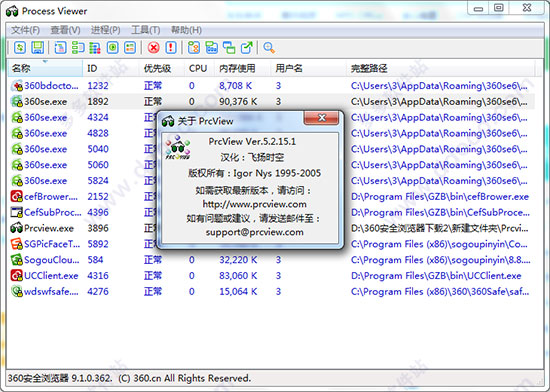Click the floppy disk Save toolbar icon

[38, 47]
